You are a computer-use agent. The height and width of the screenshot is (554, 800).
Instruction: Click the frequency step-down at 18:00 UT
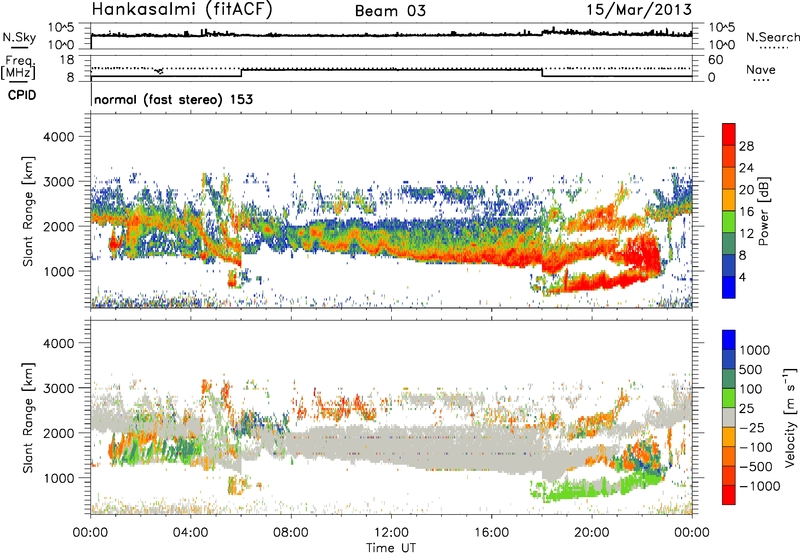(542, 72)
